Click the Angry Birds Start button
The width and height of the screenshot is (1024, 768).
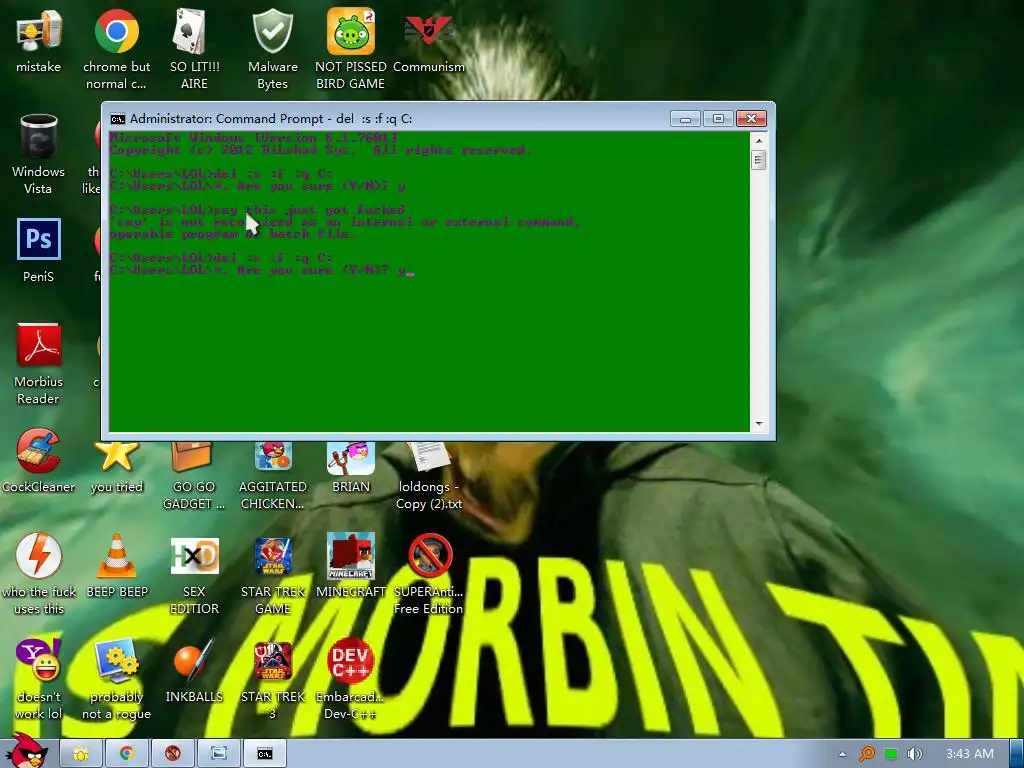(x=27, y=751)
